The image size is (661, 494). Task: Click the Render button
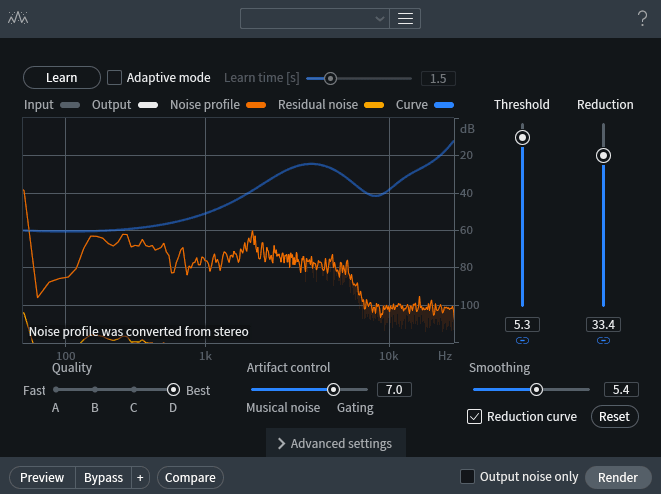point(618,478)
